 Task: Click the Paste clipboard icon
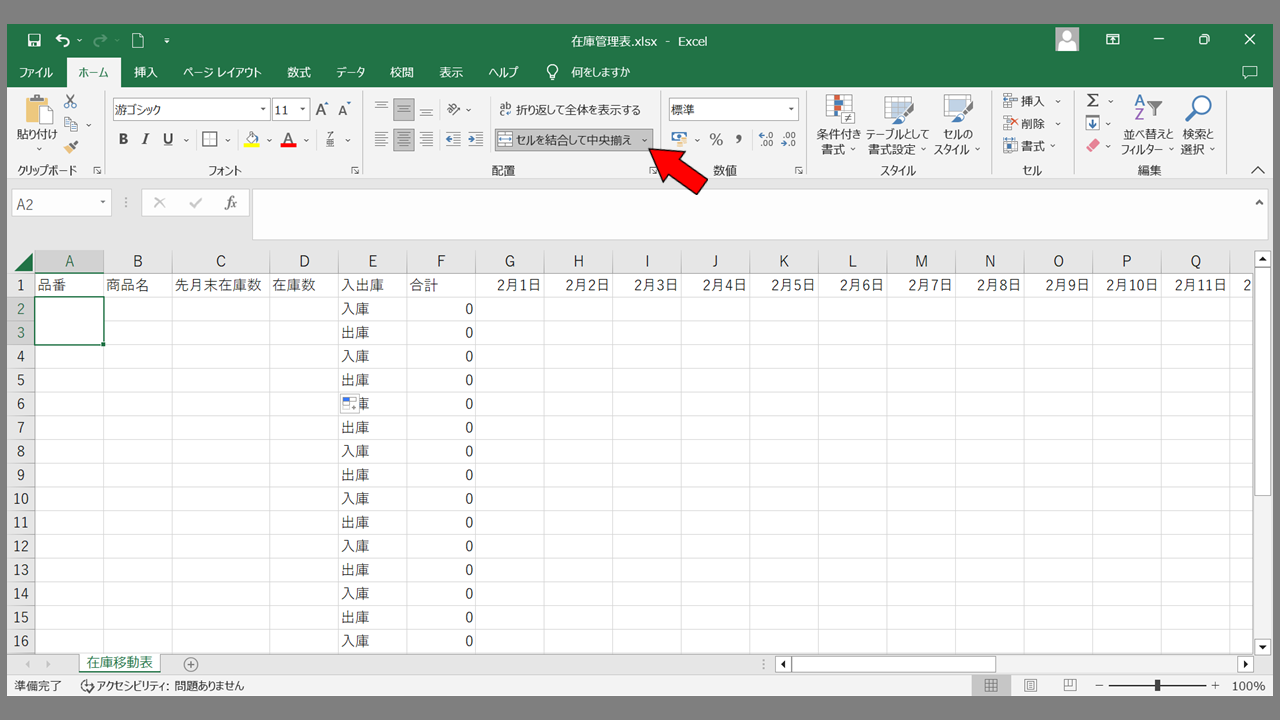38,109
